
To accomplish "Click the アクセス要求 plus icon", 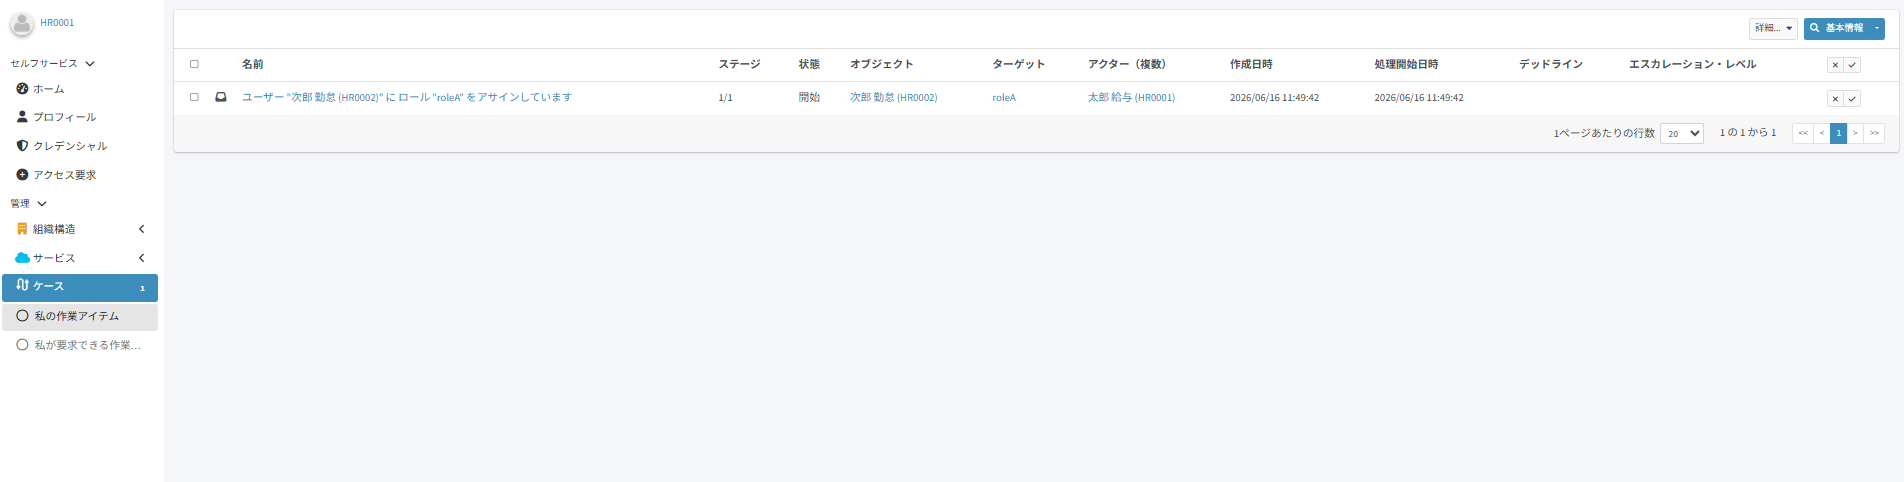I will (x=22, y=175).
